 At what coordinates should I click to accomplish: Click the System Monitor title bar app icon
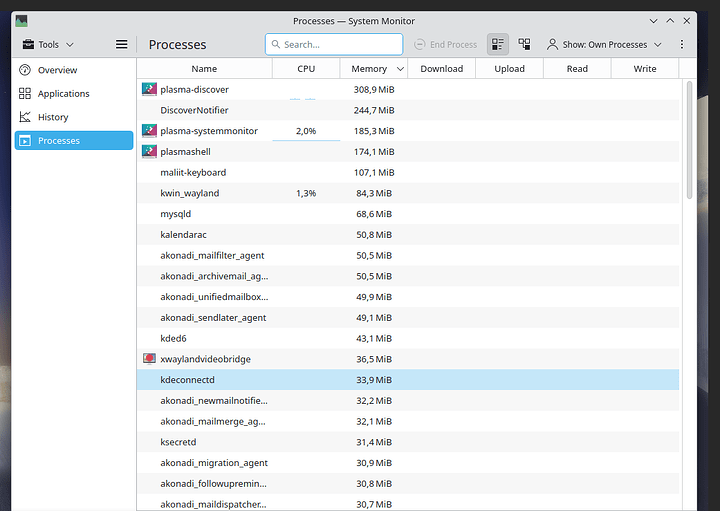click(x=22, y=20)
